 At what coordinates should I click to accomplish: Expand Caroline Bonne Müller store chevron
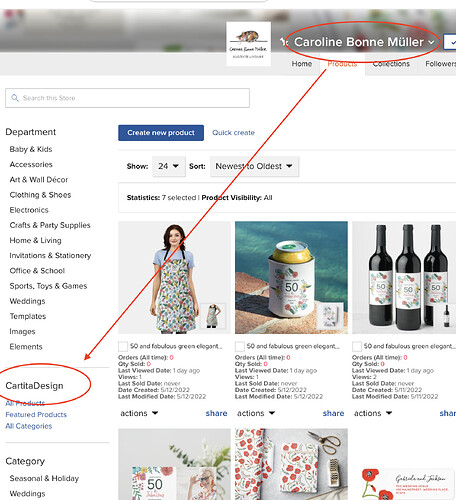[431, 42]
